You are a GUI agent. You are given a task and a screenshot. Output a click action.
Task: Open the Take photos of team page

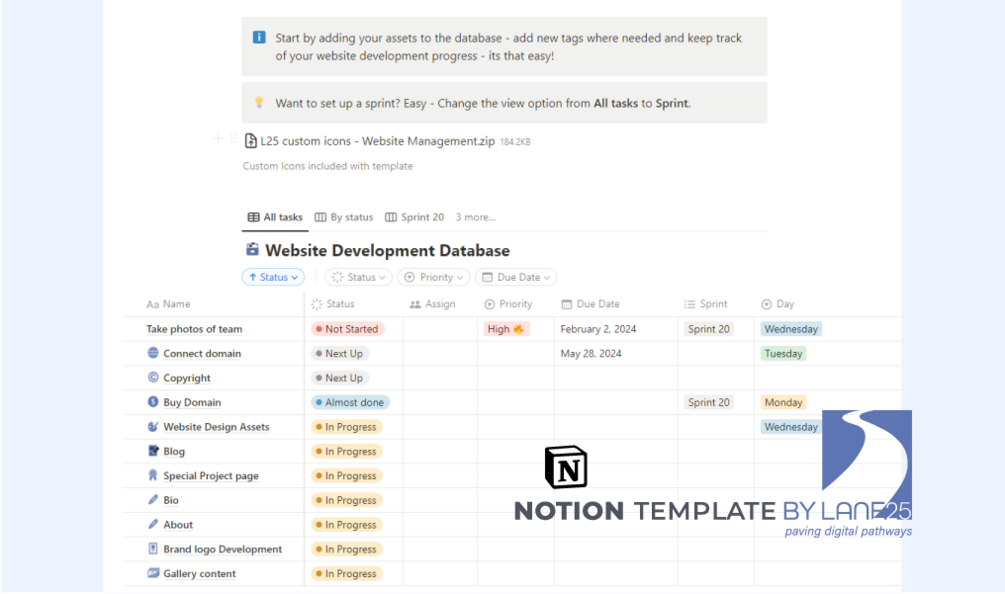194,329
